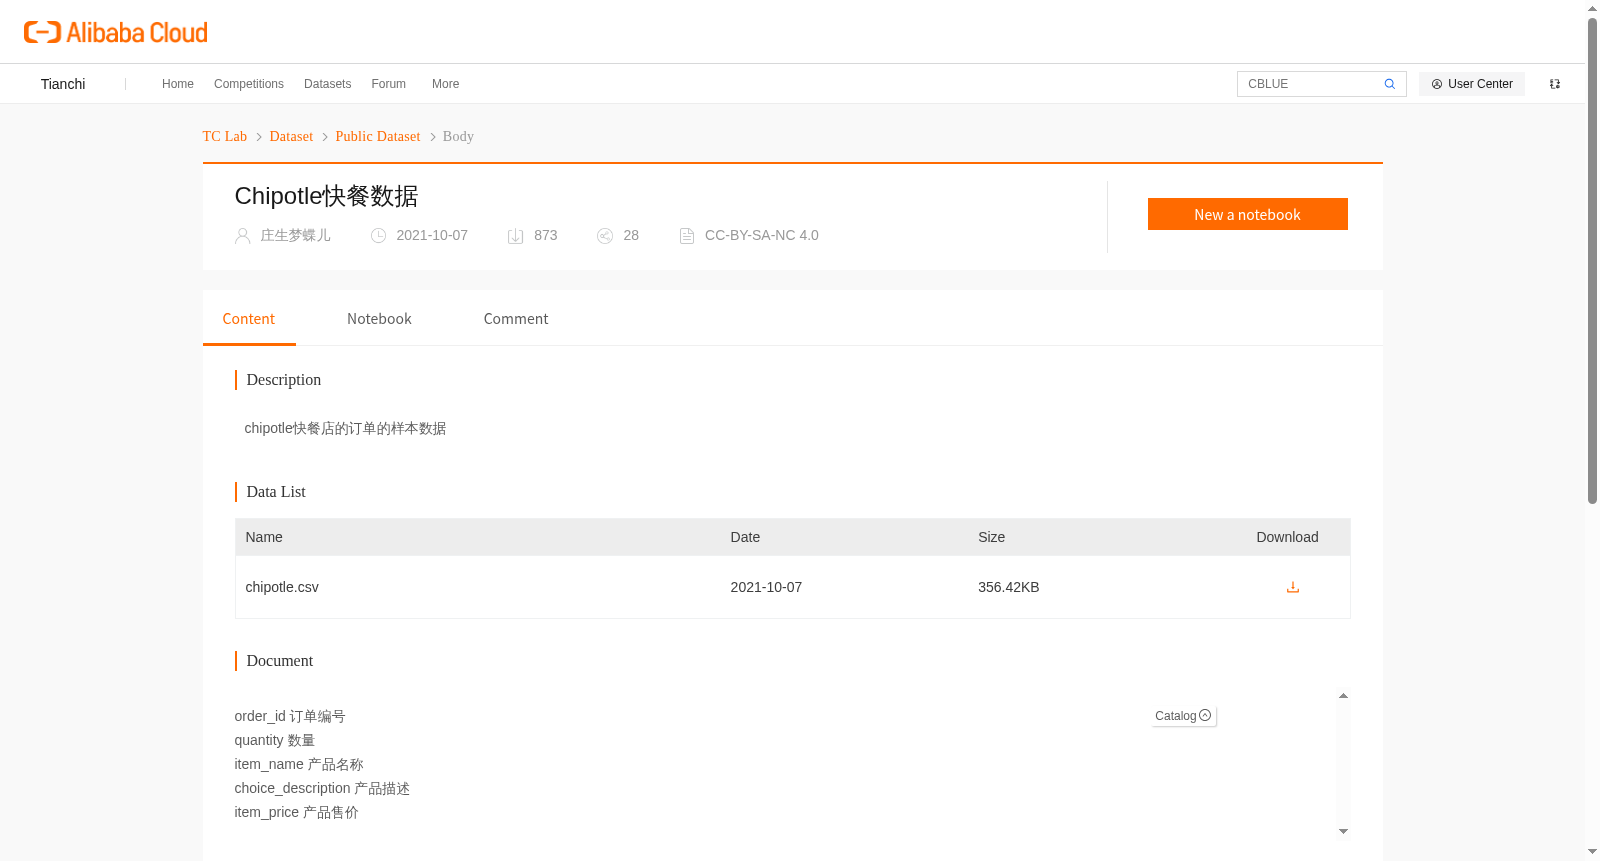The image size is (1600, 861).
Task: Open the Home menu item
Action: tap(178, 84)
